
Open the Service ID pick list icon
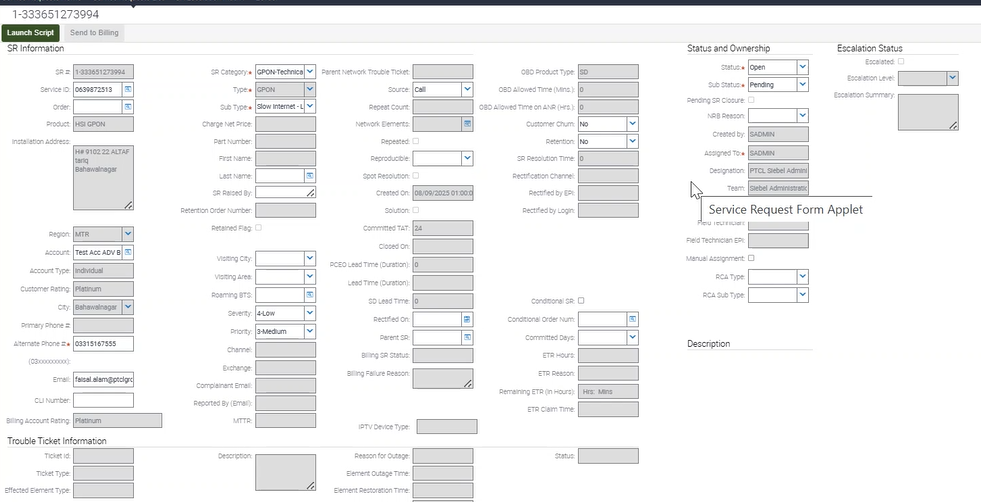(x=128, y=90)
